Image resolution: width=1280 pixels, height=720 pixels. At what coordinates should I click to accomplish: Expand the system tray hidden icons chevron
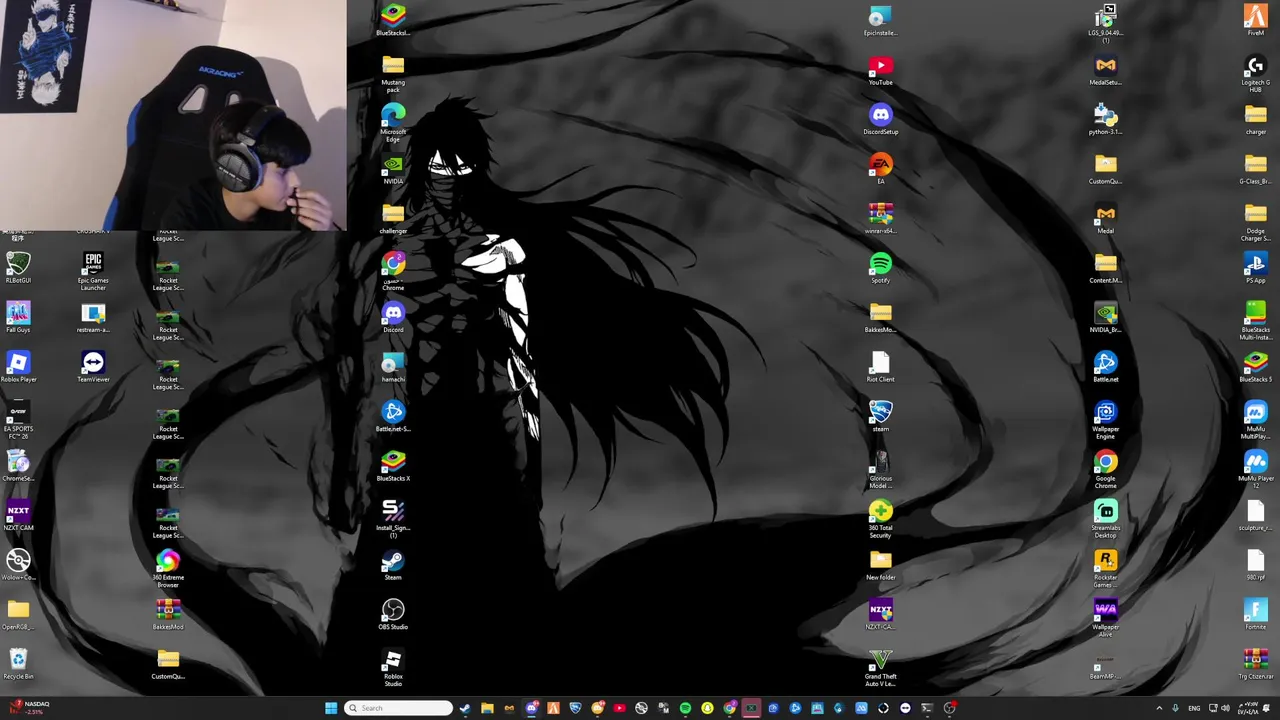point(1159,708)
